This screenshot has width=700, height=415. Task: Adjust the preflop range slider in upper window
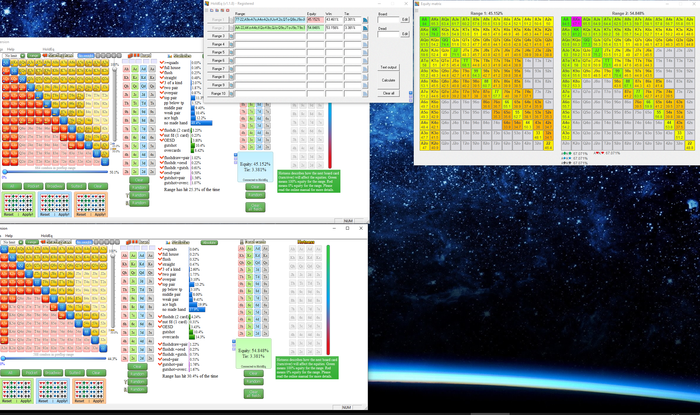[x=56, y=172]
